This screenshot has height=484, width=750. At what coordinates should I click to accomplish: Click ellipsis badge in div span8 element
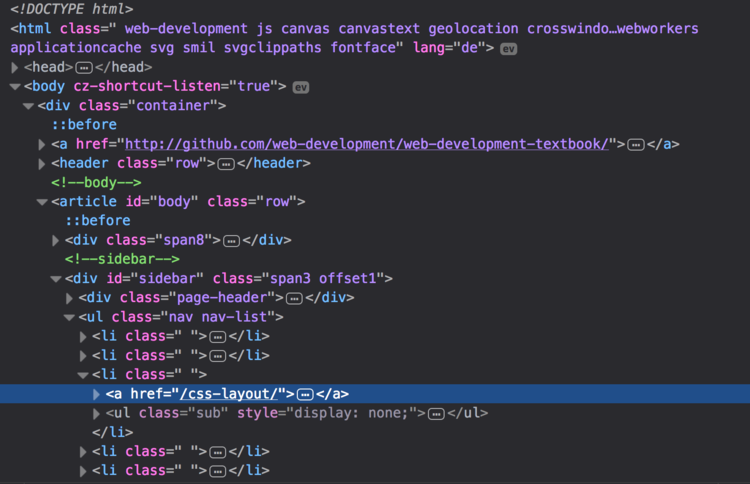coord(232,241)
